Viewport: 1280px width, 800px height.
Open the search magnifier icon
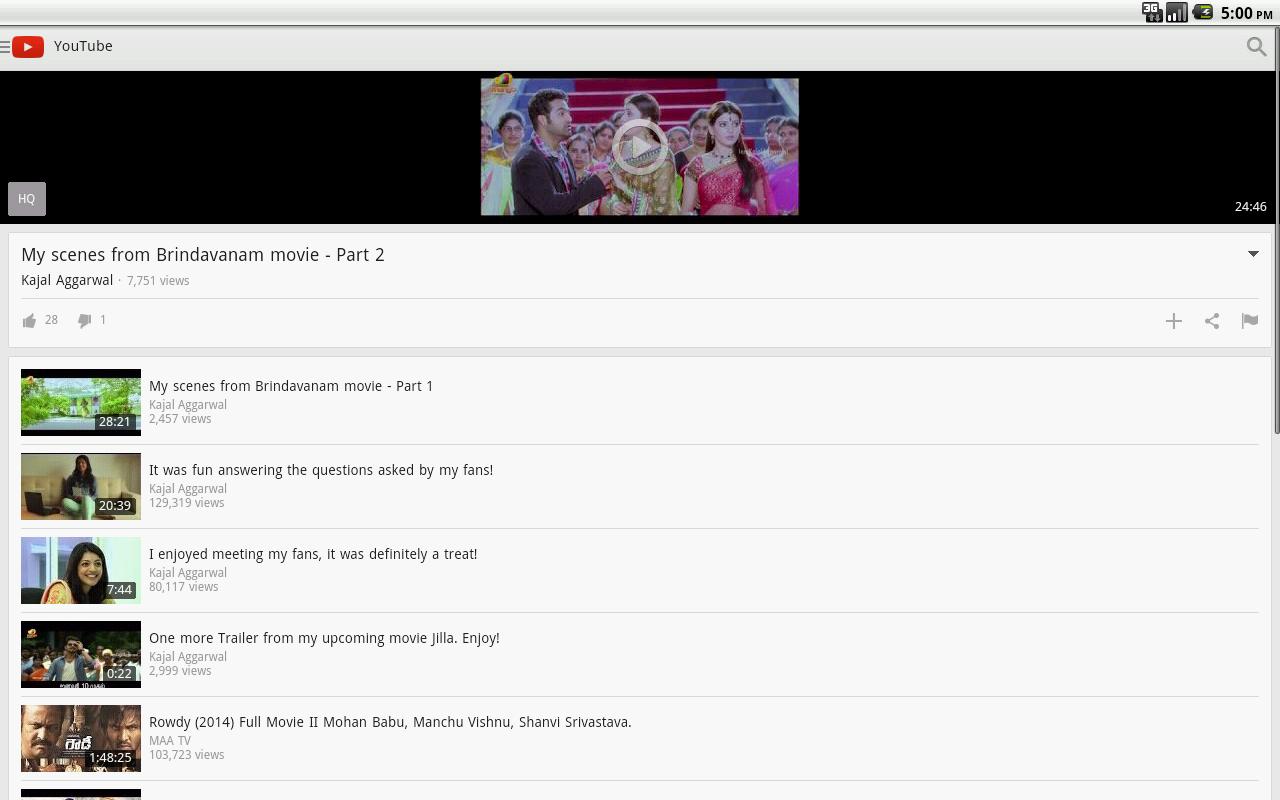1256,47
